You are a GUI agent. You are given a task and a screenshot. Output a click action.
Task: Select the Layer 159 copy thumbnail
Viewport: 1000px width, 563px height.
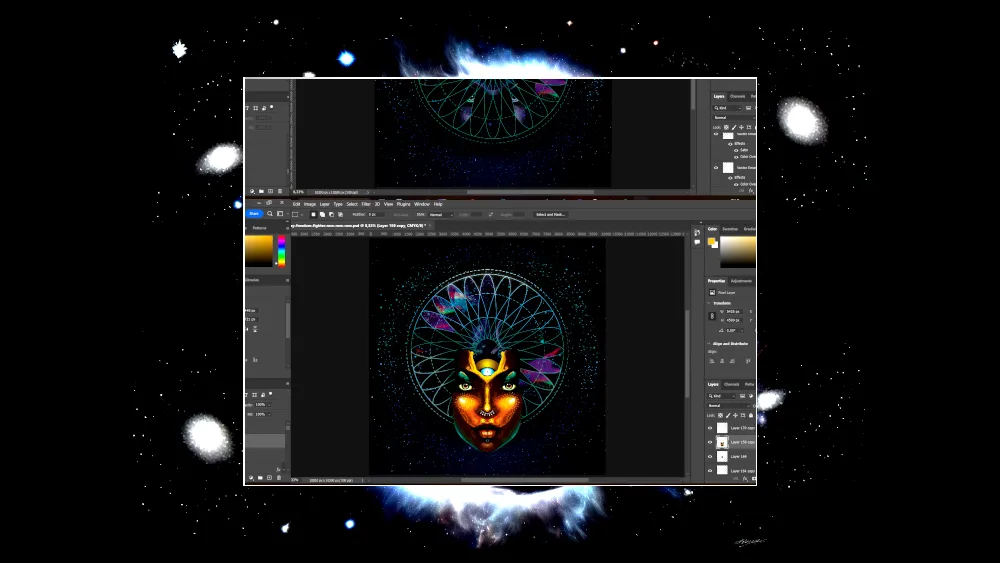tap(722, 442)
